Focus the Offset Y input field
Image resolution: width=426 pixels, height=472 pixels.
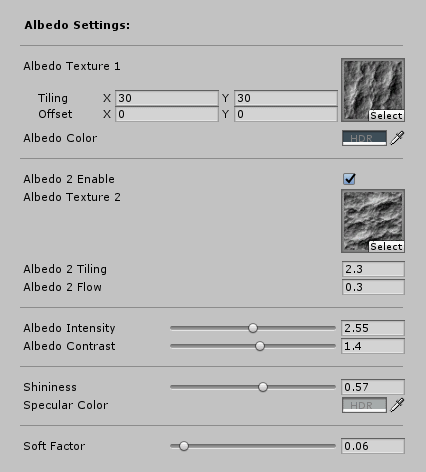click(286, 114)
